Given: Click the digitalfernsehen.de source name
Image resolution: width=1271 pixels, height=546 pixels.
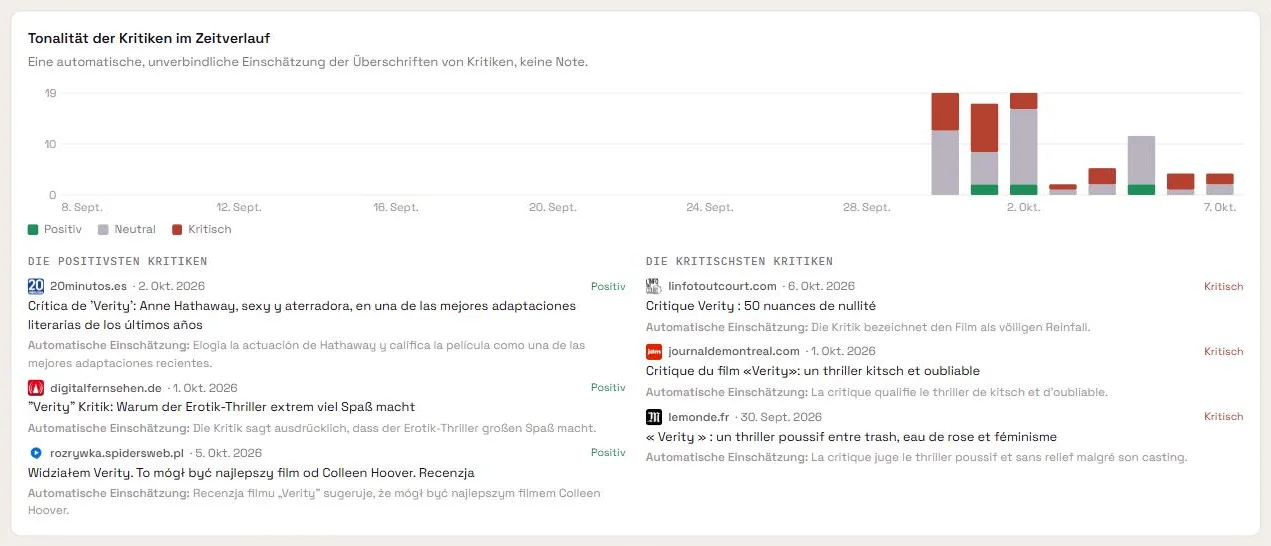Looking at the screenshot, I should (106, 387).
